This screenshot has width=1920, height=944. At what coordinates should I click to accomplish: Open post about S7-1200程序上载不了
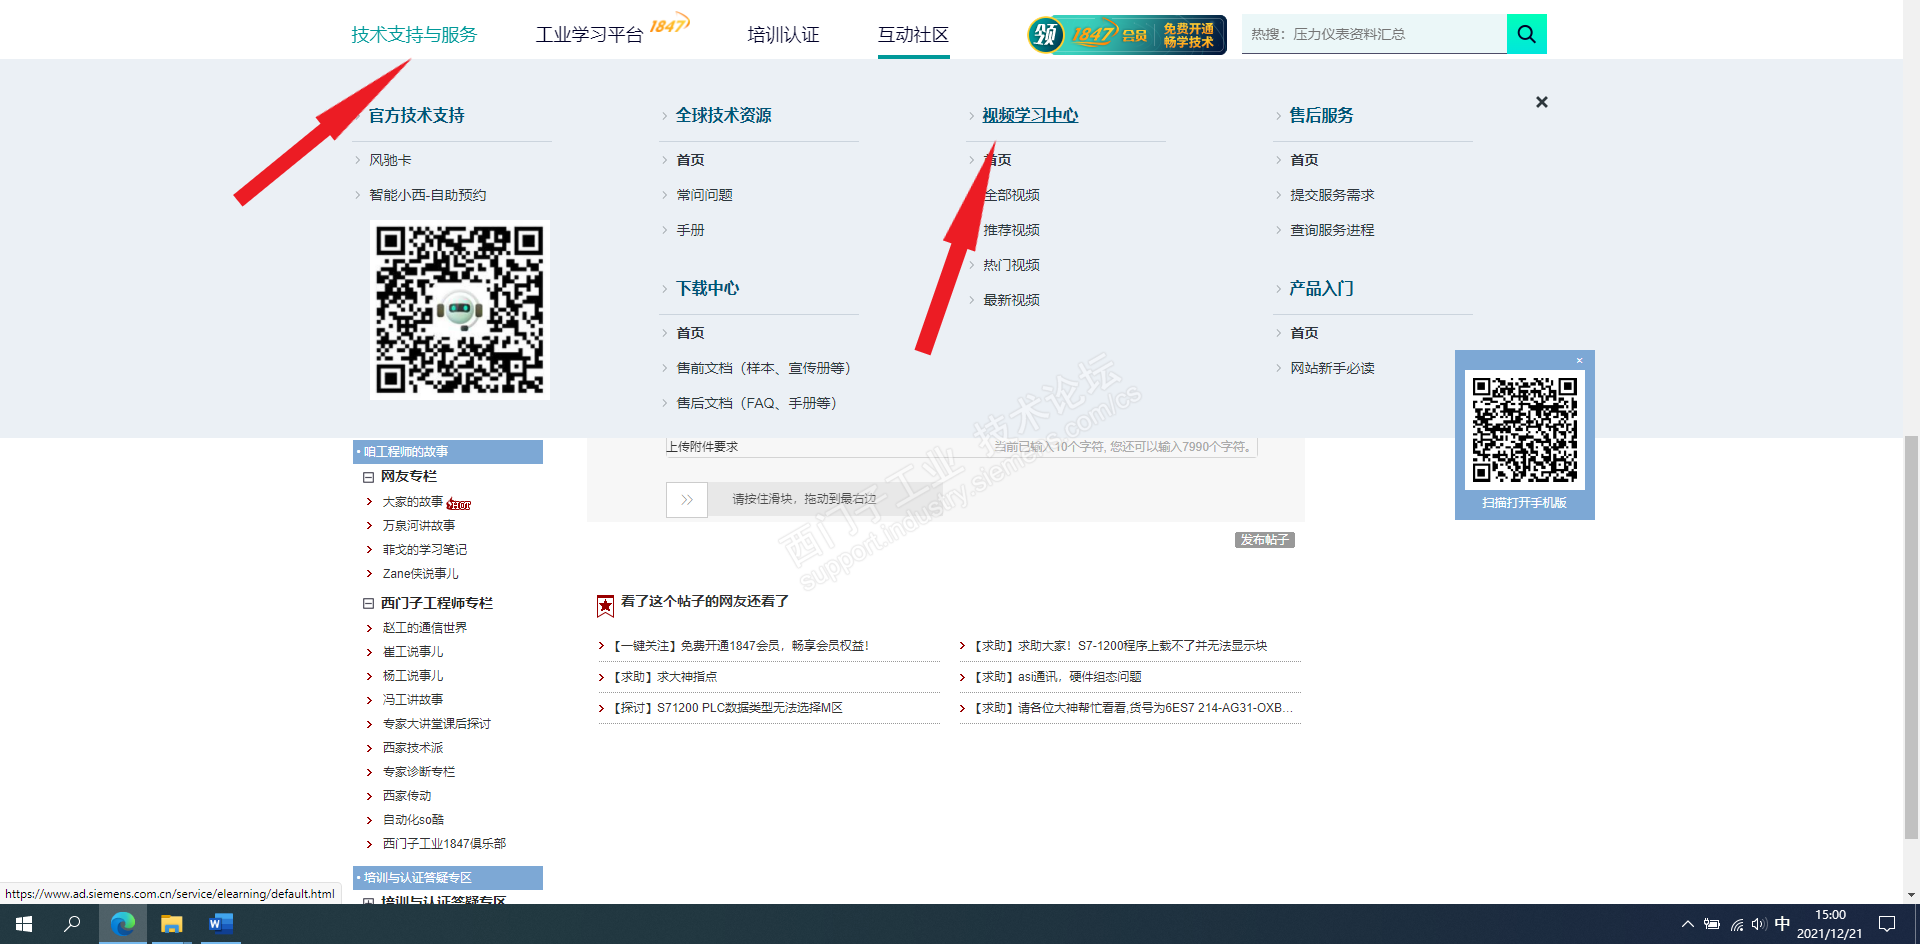(x=1119, y=646)
